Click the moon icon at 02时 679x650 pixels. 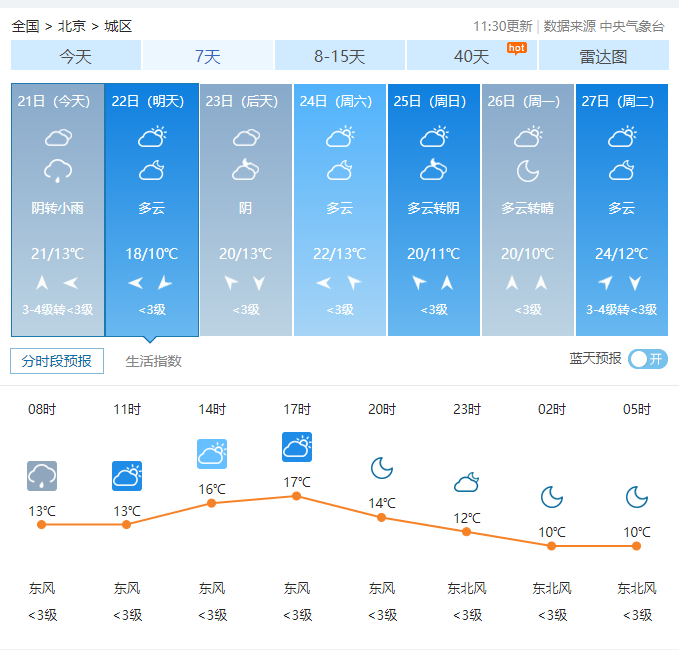tap(552, 497)
